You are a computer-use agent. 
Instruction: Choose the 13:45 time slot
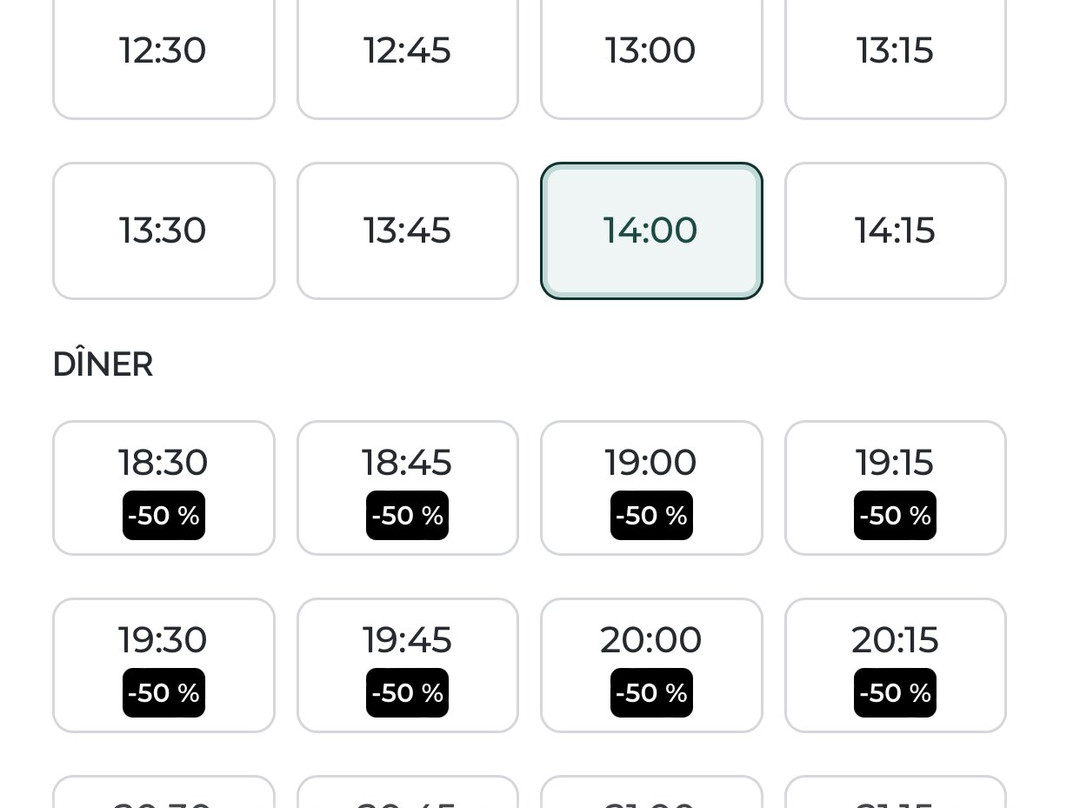[x=408, y=231]
